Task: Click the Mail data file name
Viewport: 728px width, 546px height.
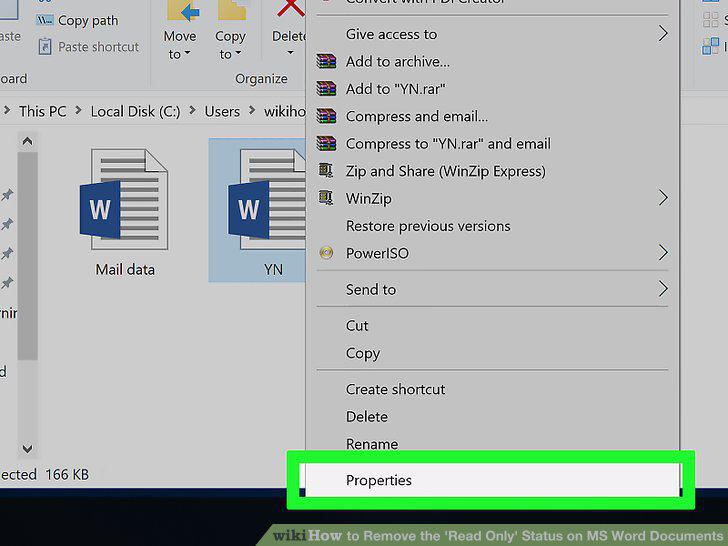Action: point(125,269)
